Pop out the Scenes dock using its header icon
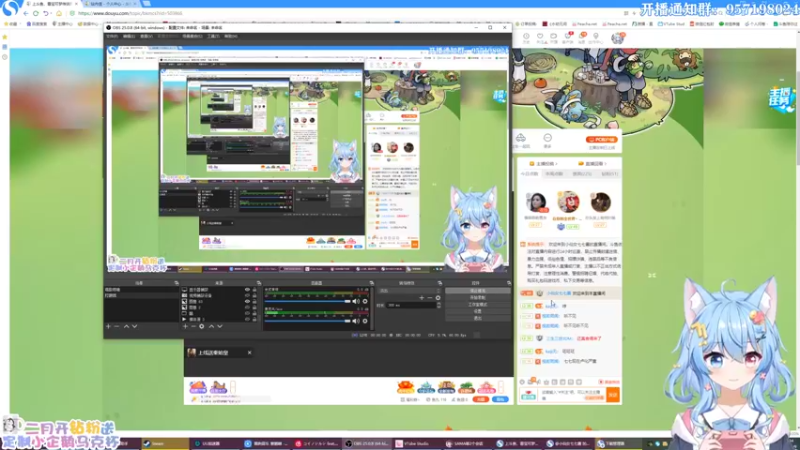 tap(177, 283)
